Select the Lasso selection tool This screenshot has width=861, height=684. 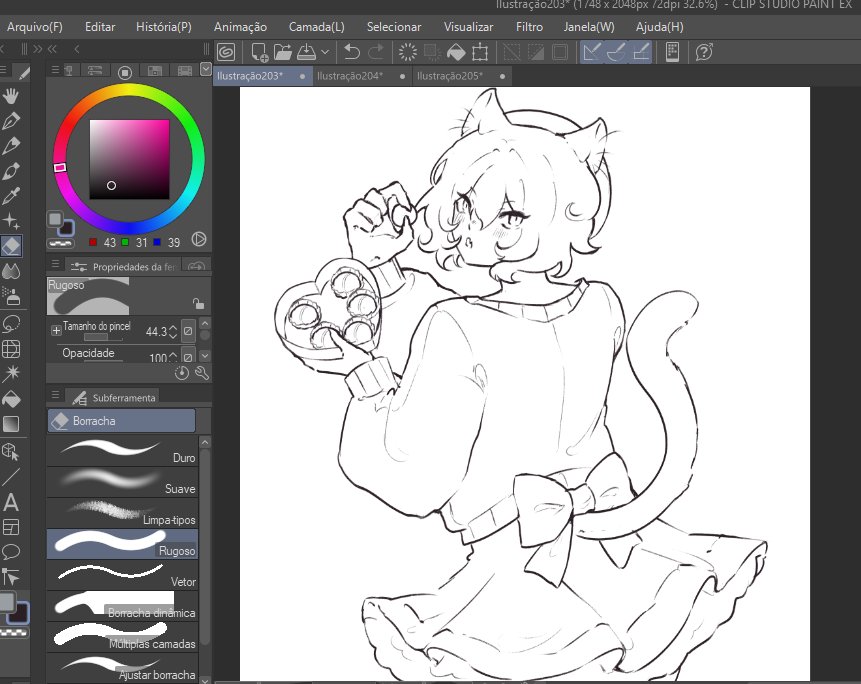click(x=10, y=323)
